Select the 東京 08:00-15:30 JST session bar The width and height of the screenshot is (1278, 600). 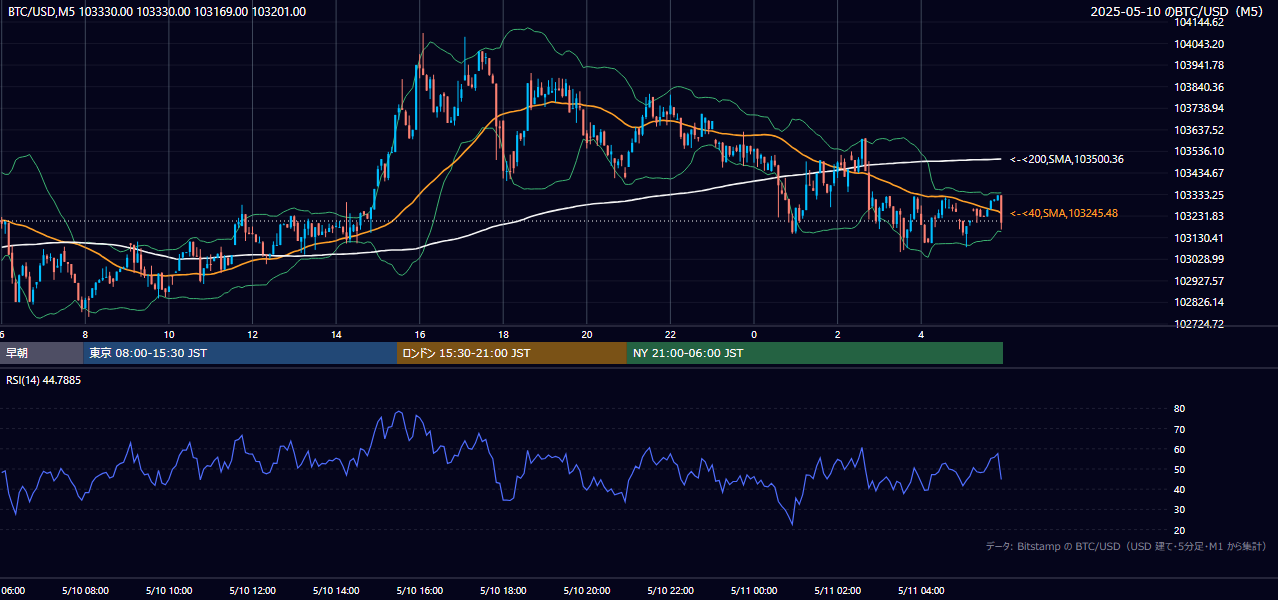(x=240, y=353)
